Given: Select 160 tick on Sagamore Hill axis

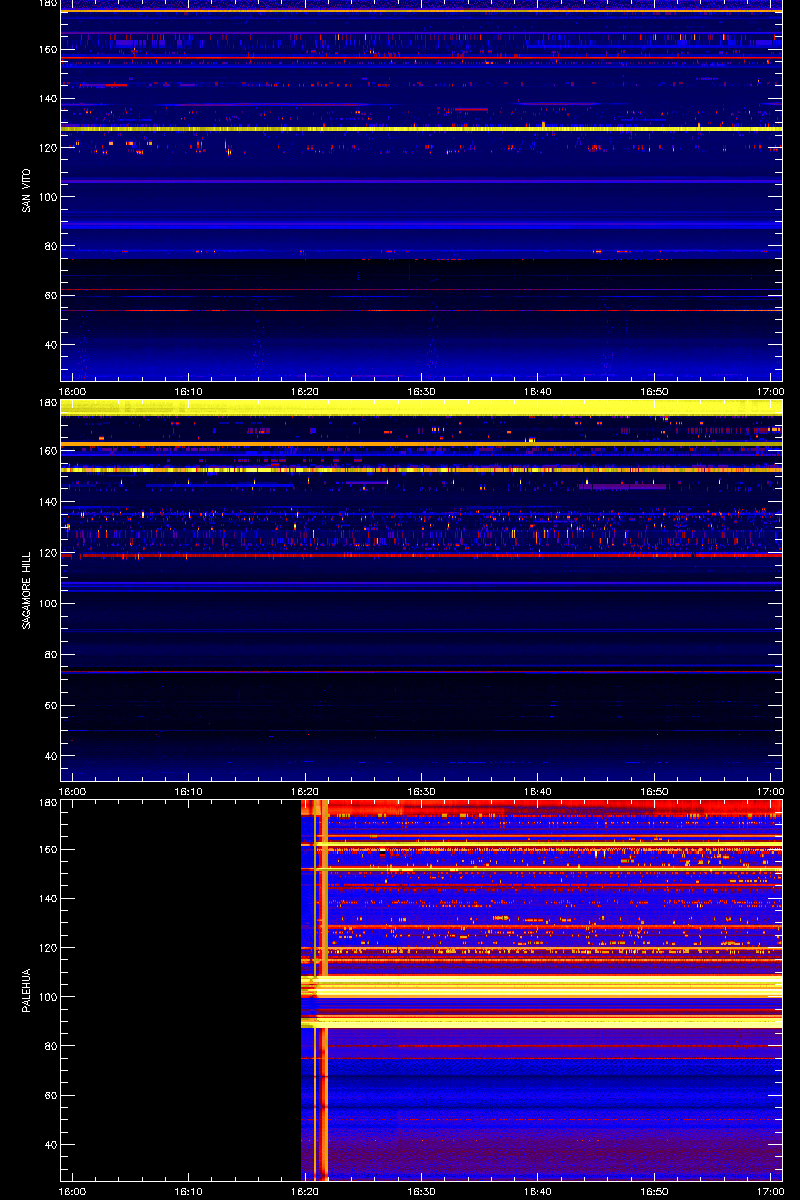Looking at the screenshot, I should (47, 451).
